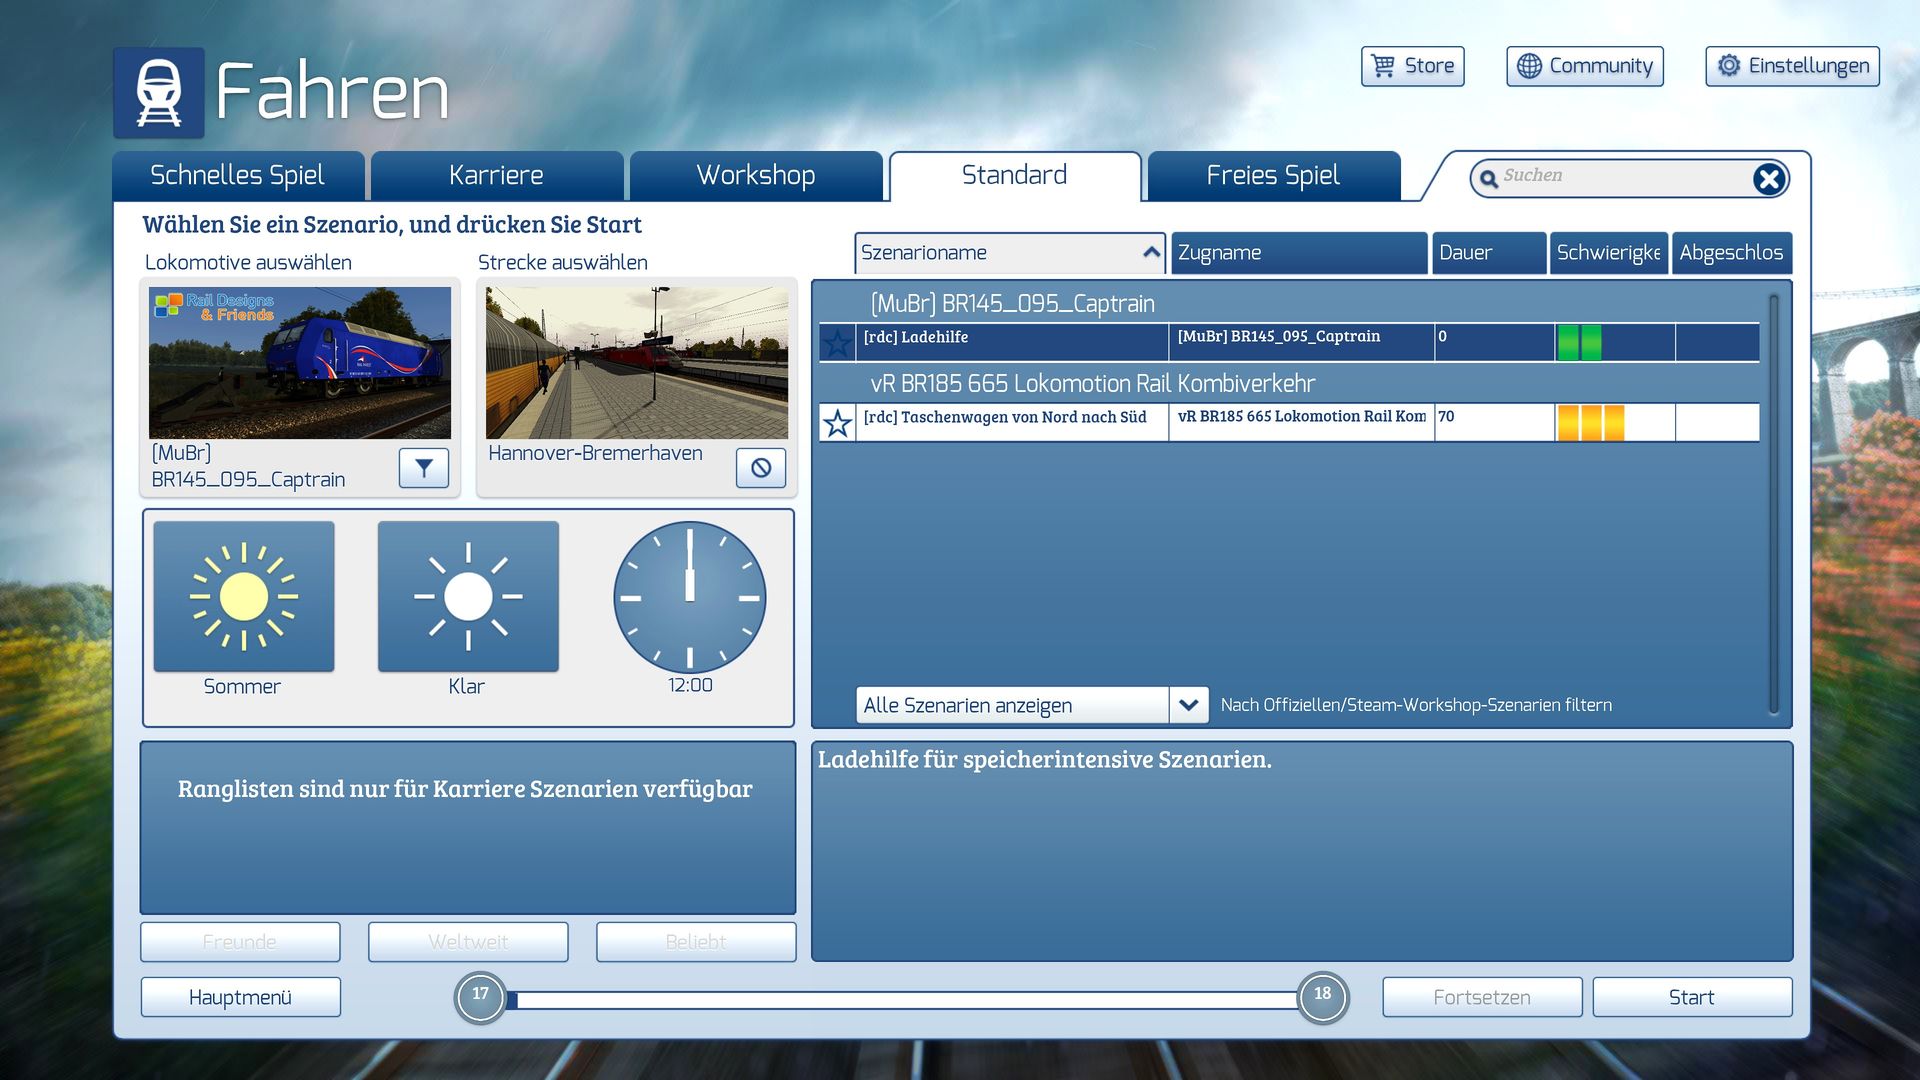Click the 12:00 clock time icon
This screenshot has height=1080, width=1920.
pyautogui.click(x=689, y=597)
